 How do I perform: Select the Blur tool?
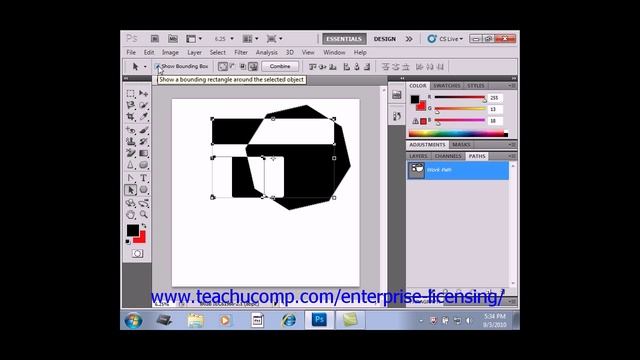pyautogui.click(x=131, y=164)
